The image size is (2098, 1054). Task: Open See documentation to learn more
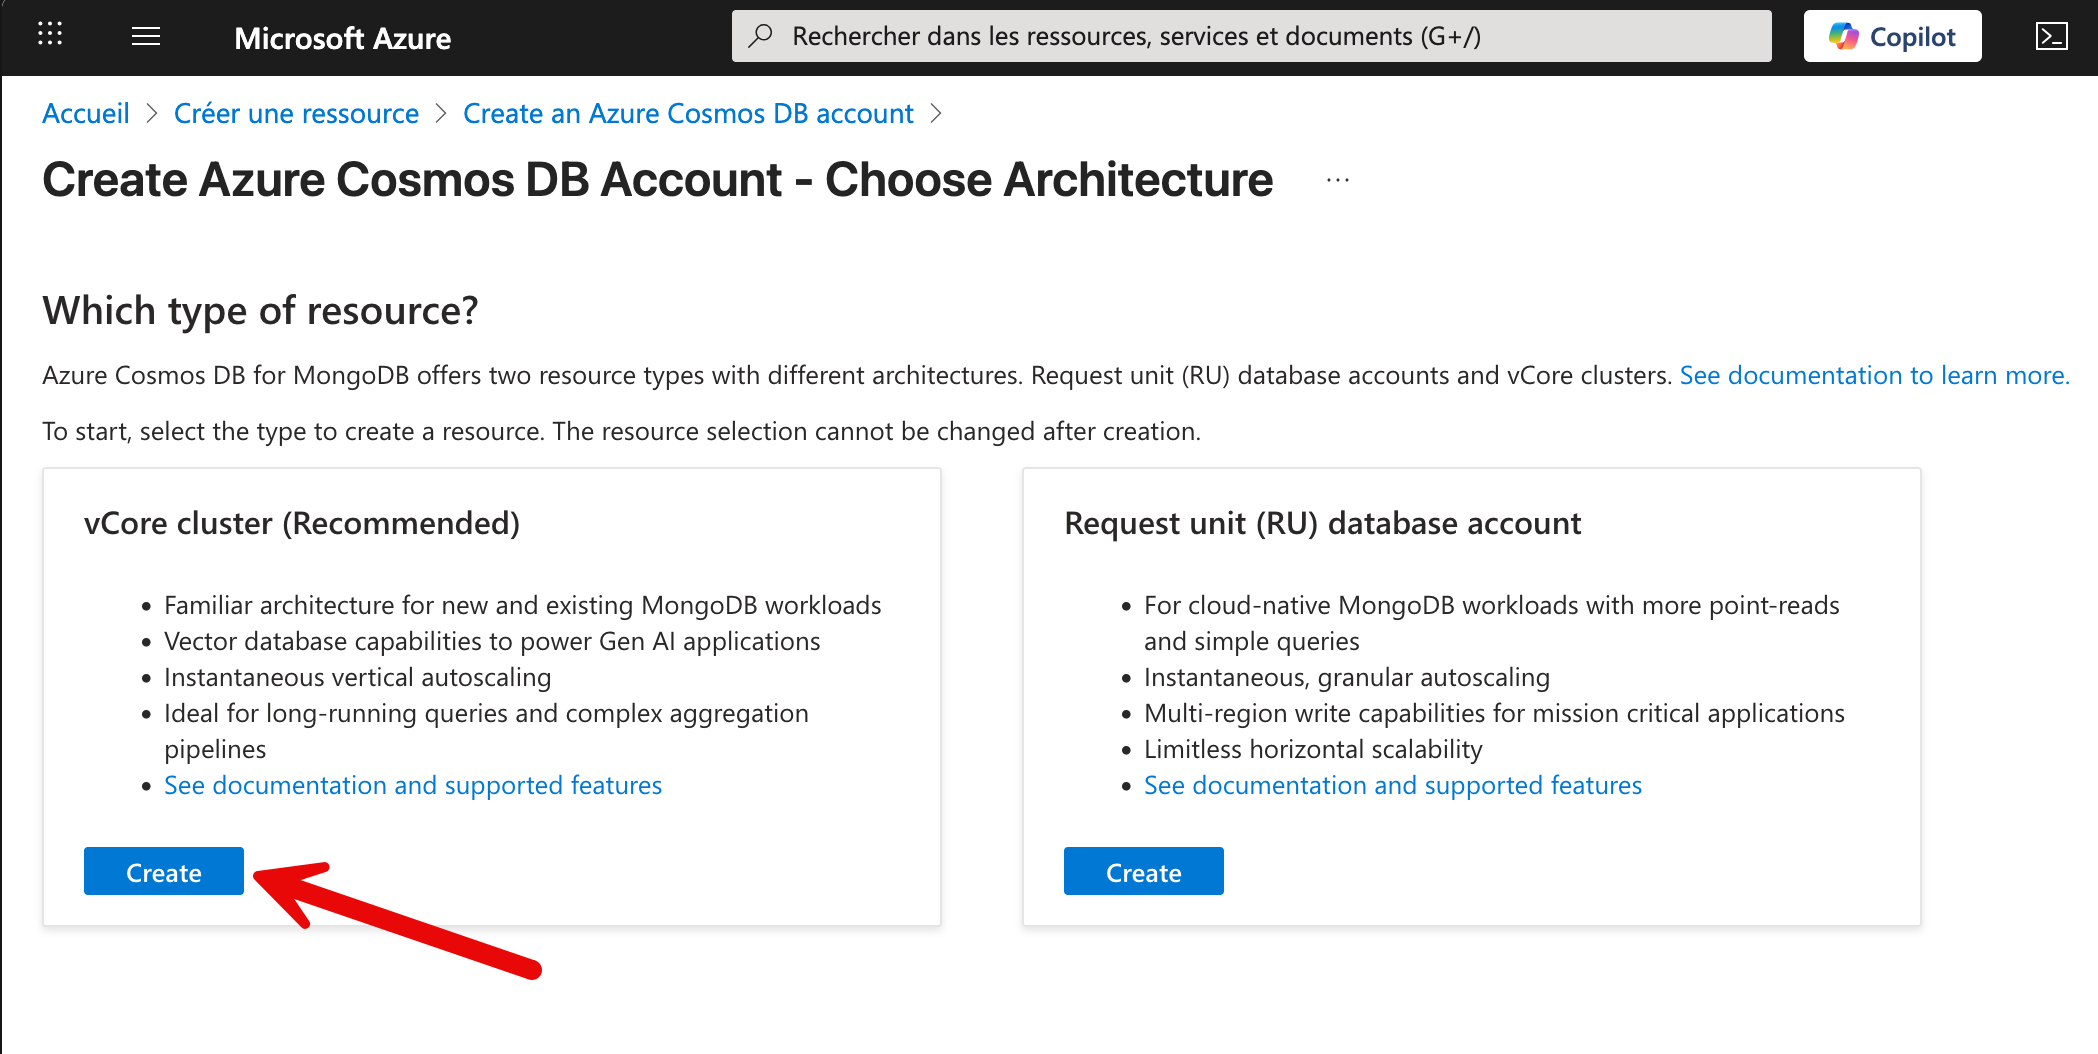1874,375
